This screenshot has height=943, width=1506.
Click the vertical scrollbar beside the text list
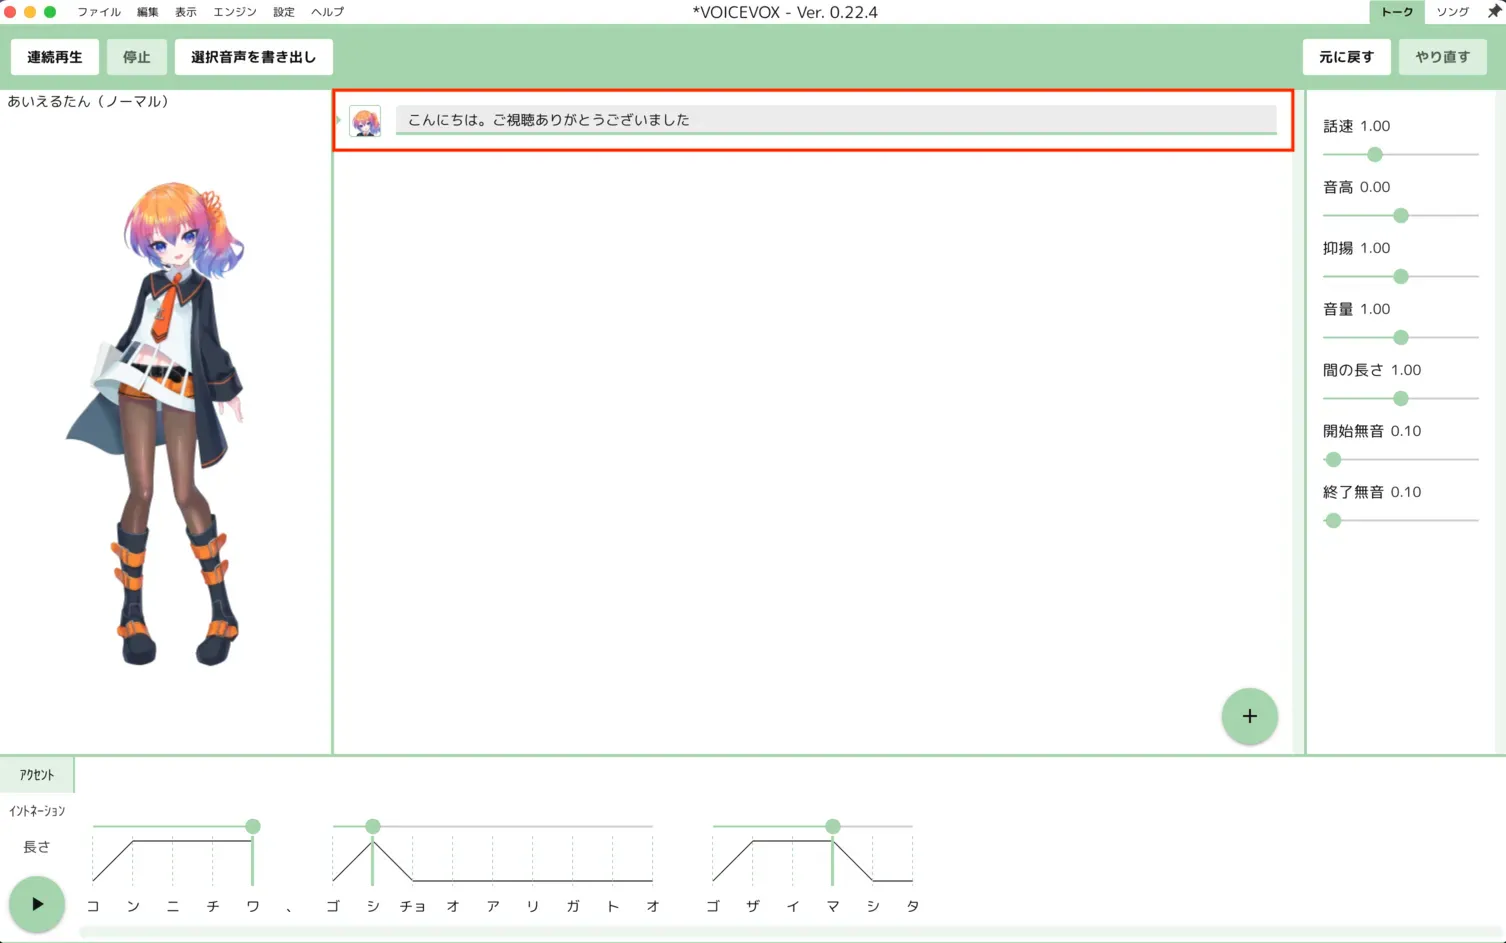(x=1299, y=420)
